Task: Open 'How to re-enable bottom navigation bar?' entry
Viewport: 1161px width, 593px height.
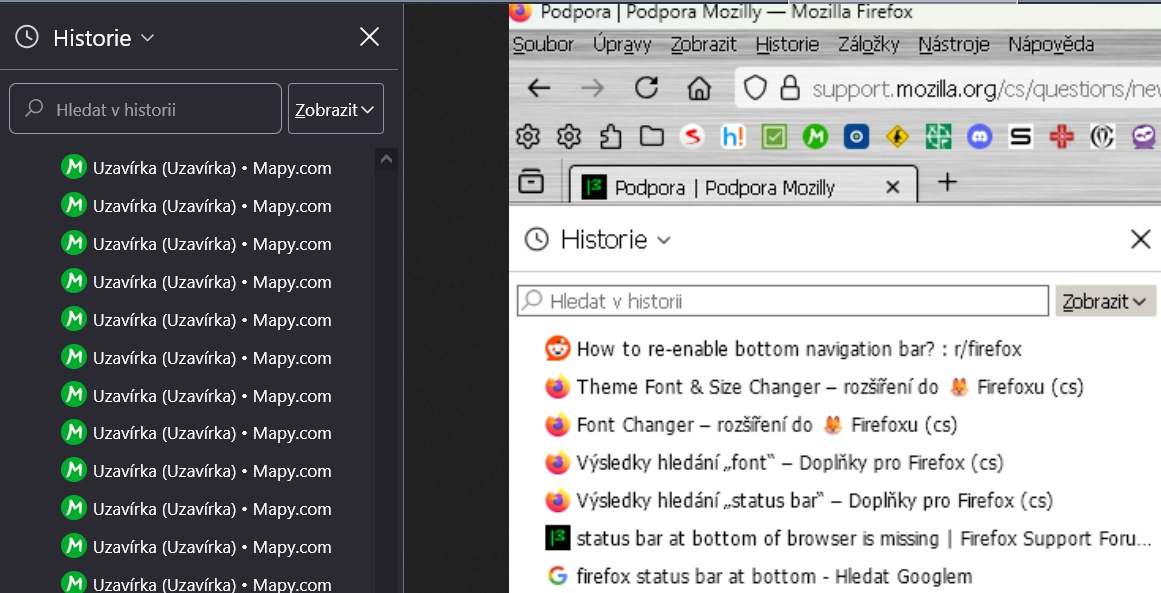Action: coord(783,349)
